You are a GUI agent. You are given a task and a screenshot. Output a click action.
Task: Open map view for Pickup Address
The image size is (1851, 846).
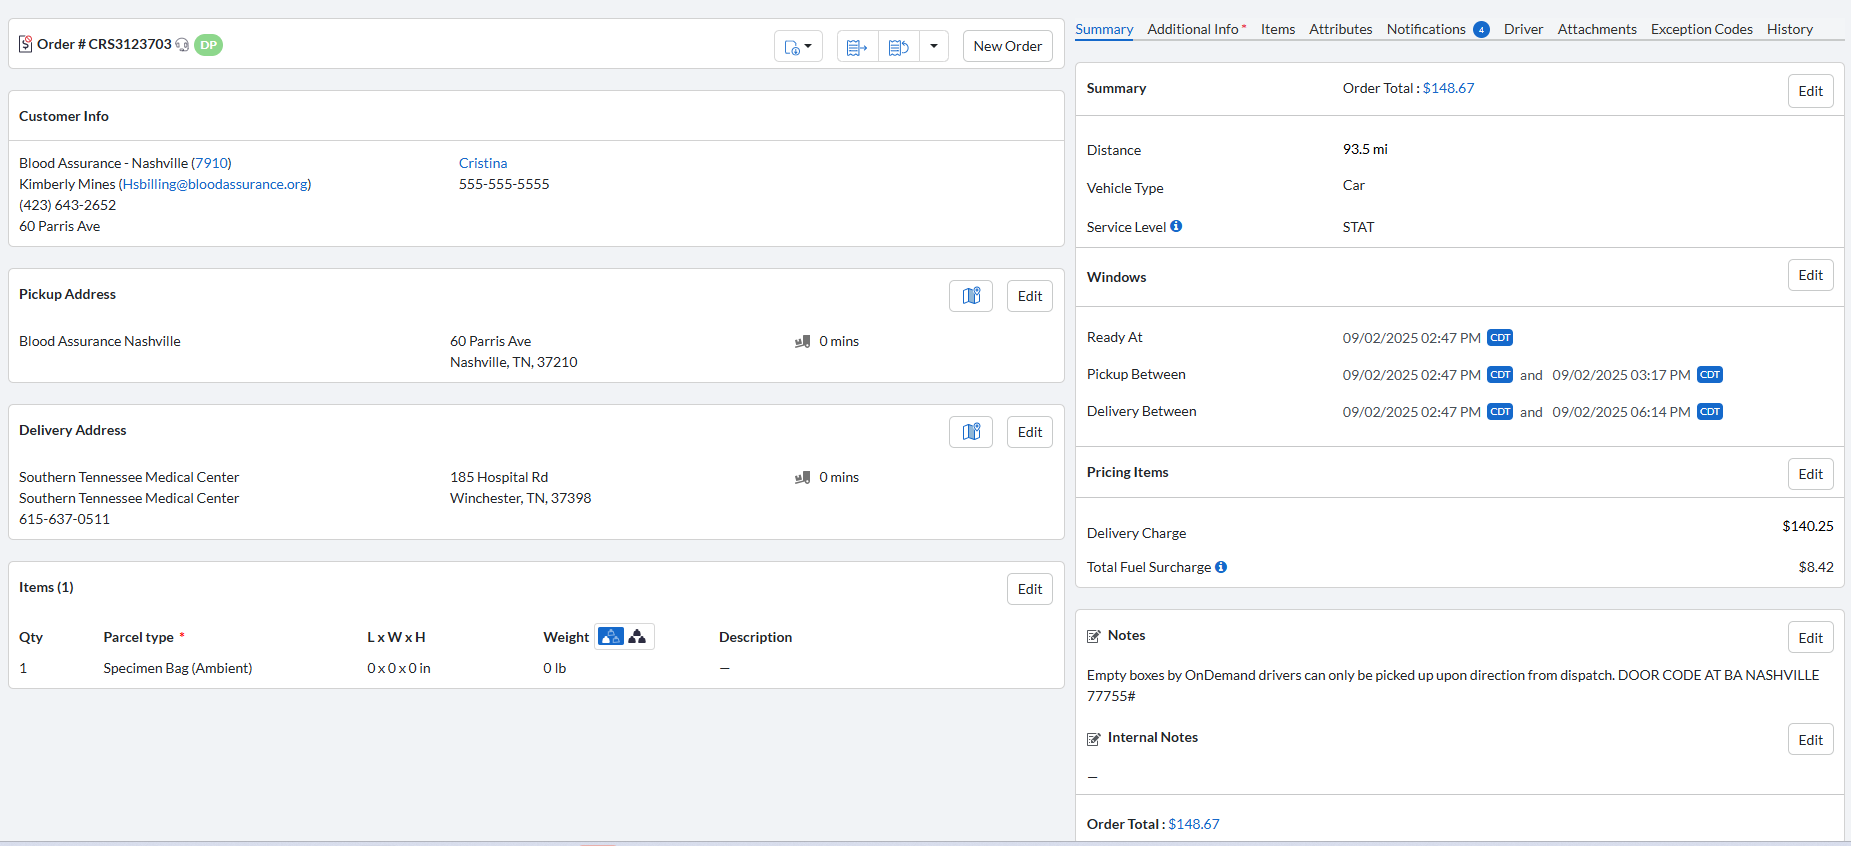point(970,296)
